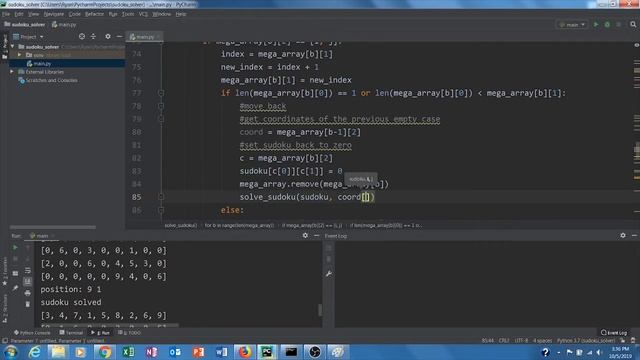Toggle the fold marker on line 86
Image resolution: width=640 pixels, height=360 pixels.
(161, 210)
